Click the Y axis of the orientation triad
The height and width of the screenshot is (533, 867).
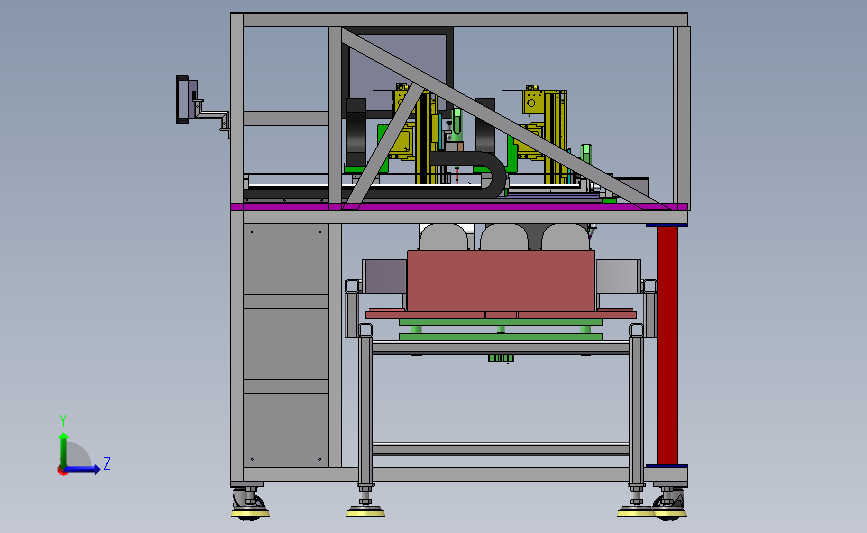pyautogui.click(x=64, y=449)
